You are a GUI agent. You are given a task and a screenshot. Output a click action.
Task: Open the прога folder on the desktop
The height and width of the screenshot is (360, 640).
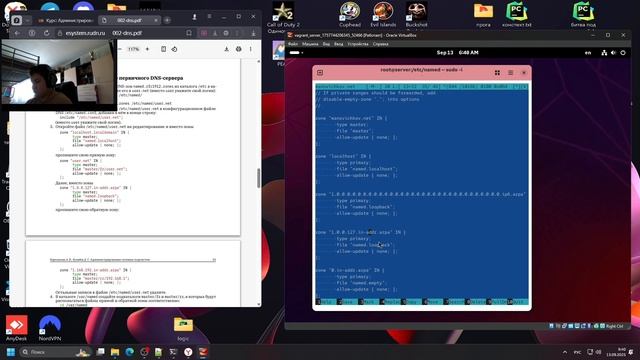click(483, 15)
